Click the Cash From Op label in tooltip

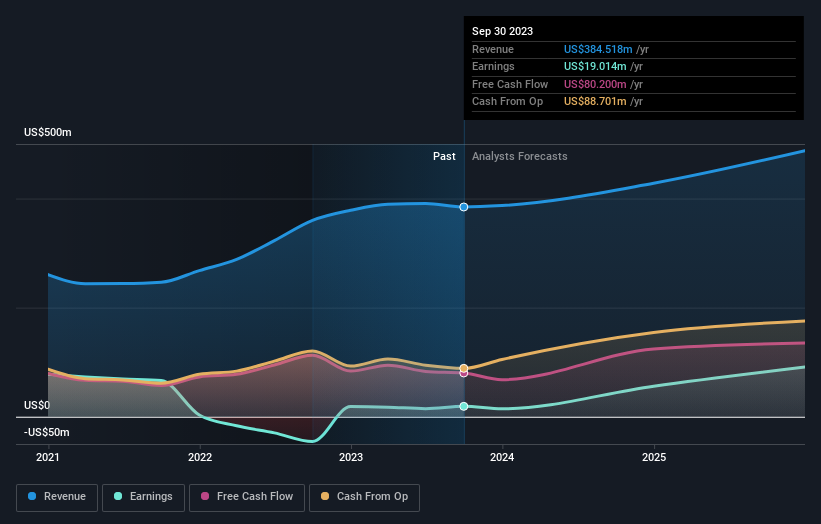click(507, 102)
